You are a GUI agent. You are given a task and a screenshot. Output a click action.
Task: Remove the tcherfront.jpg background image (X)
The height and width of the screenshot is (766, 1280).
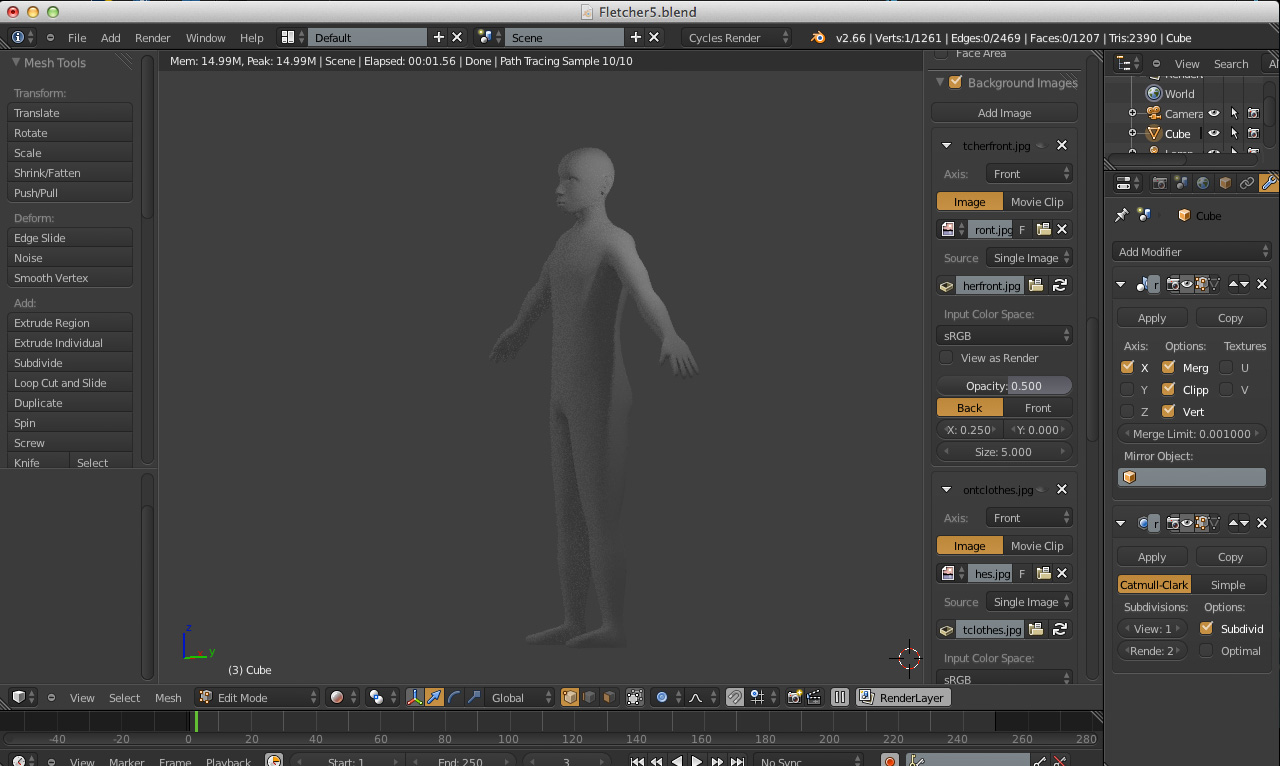tap(1062, 145)
